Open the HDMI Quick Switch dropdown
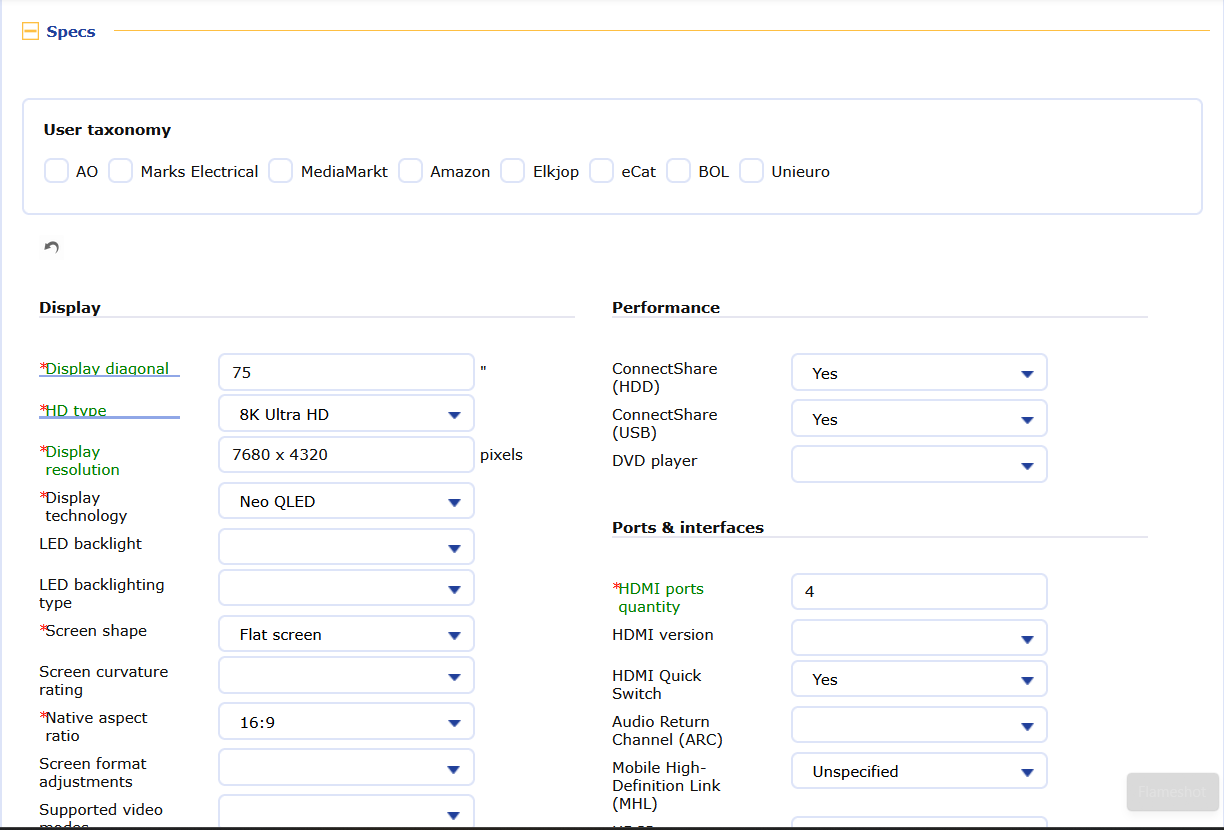 (919, 679)
